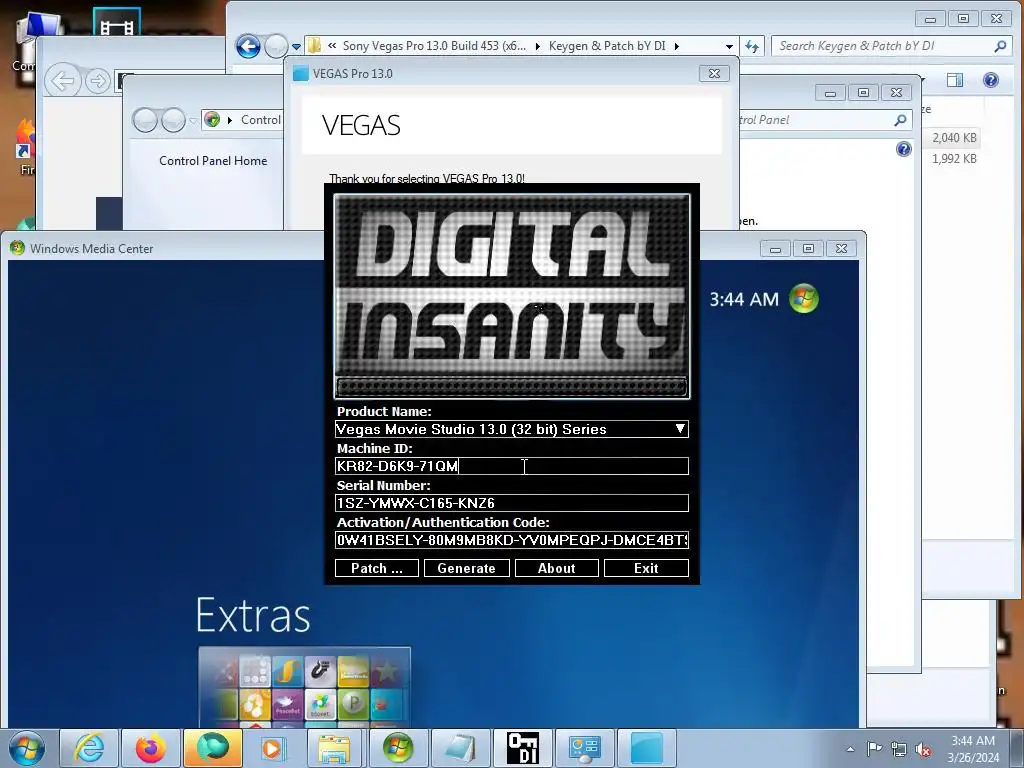The width and height of the screenshot is (1024, 768).
Task: Go back in the Control Panel window
Action: click(145, 120)
